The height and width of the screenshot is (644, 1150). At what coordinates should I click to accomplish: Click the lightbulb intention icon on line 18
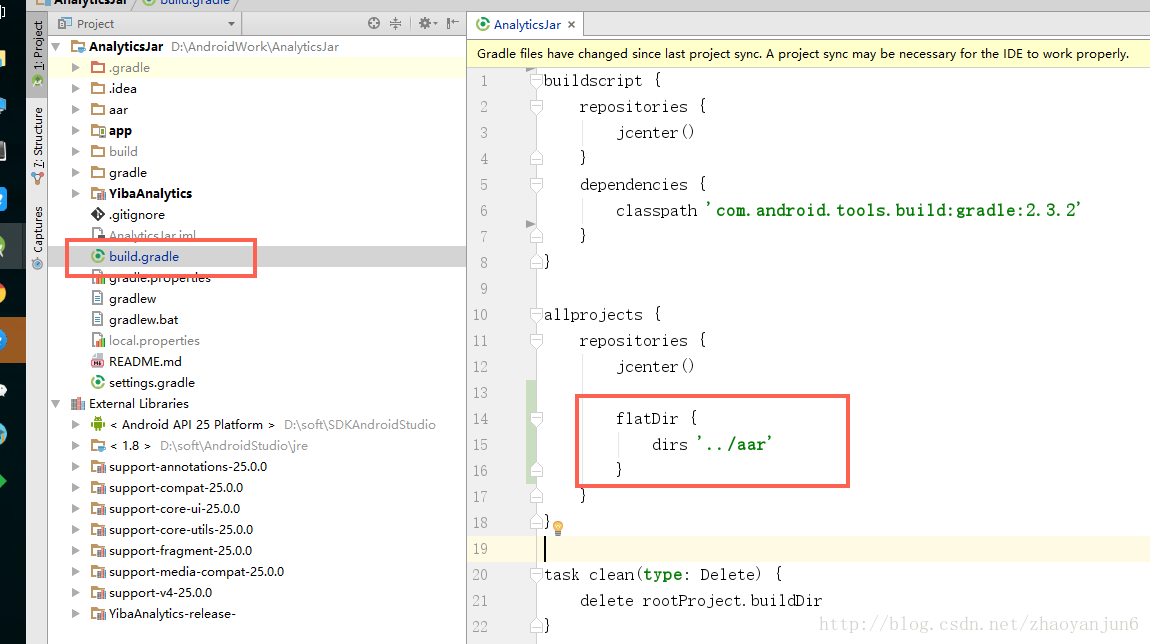coord(558,527)
